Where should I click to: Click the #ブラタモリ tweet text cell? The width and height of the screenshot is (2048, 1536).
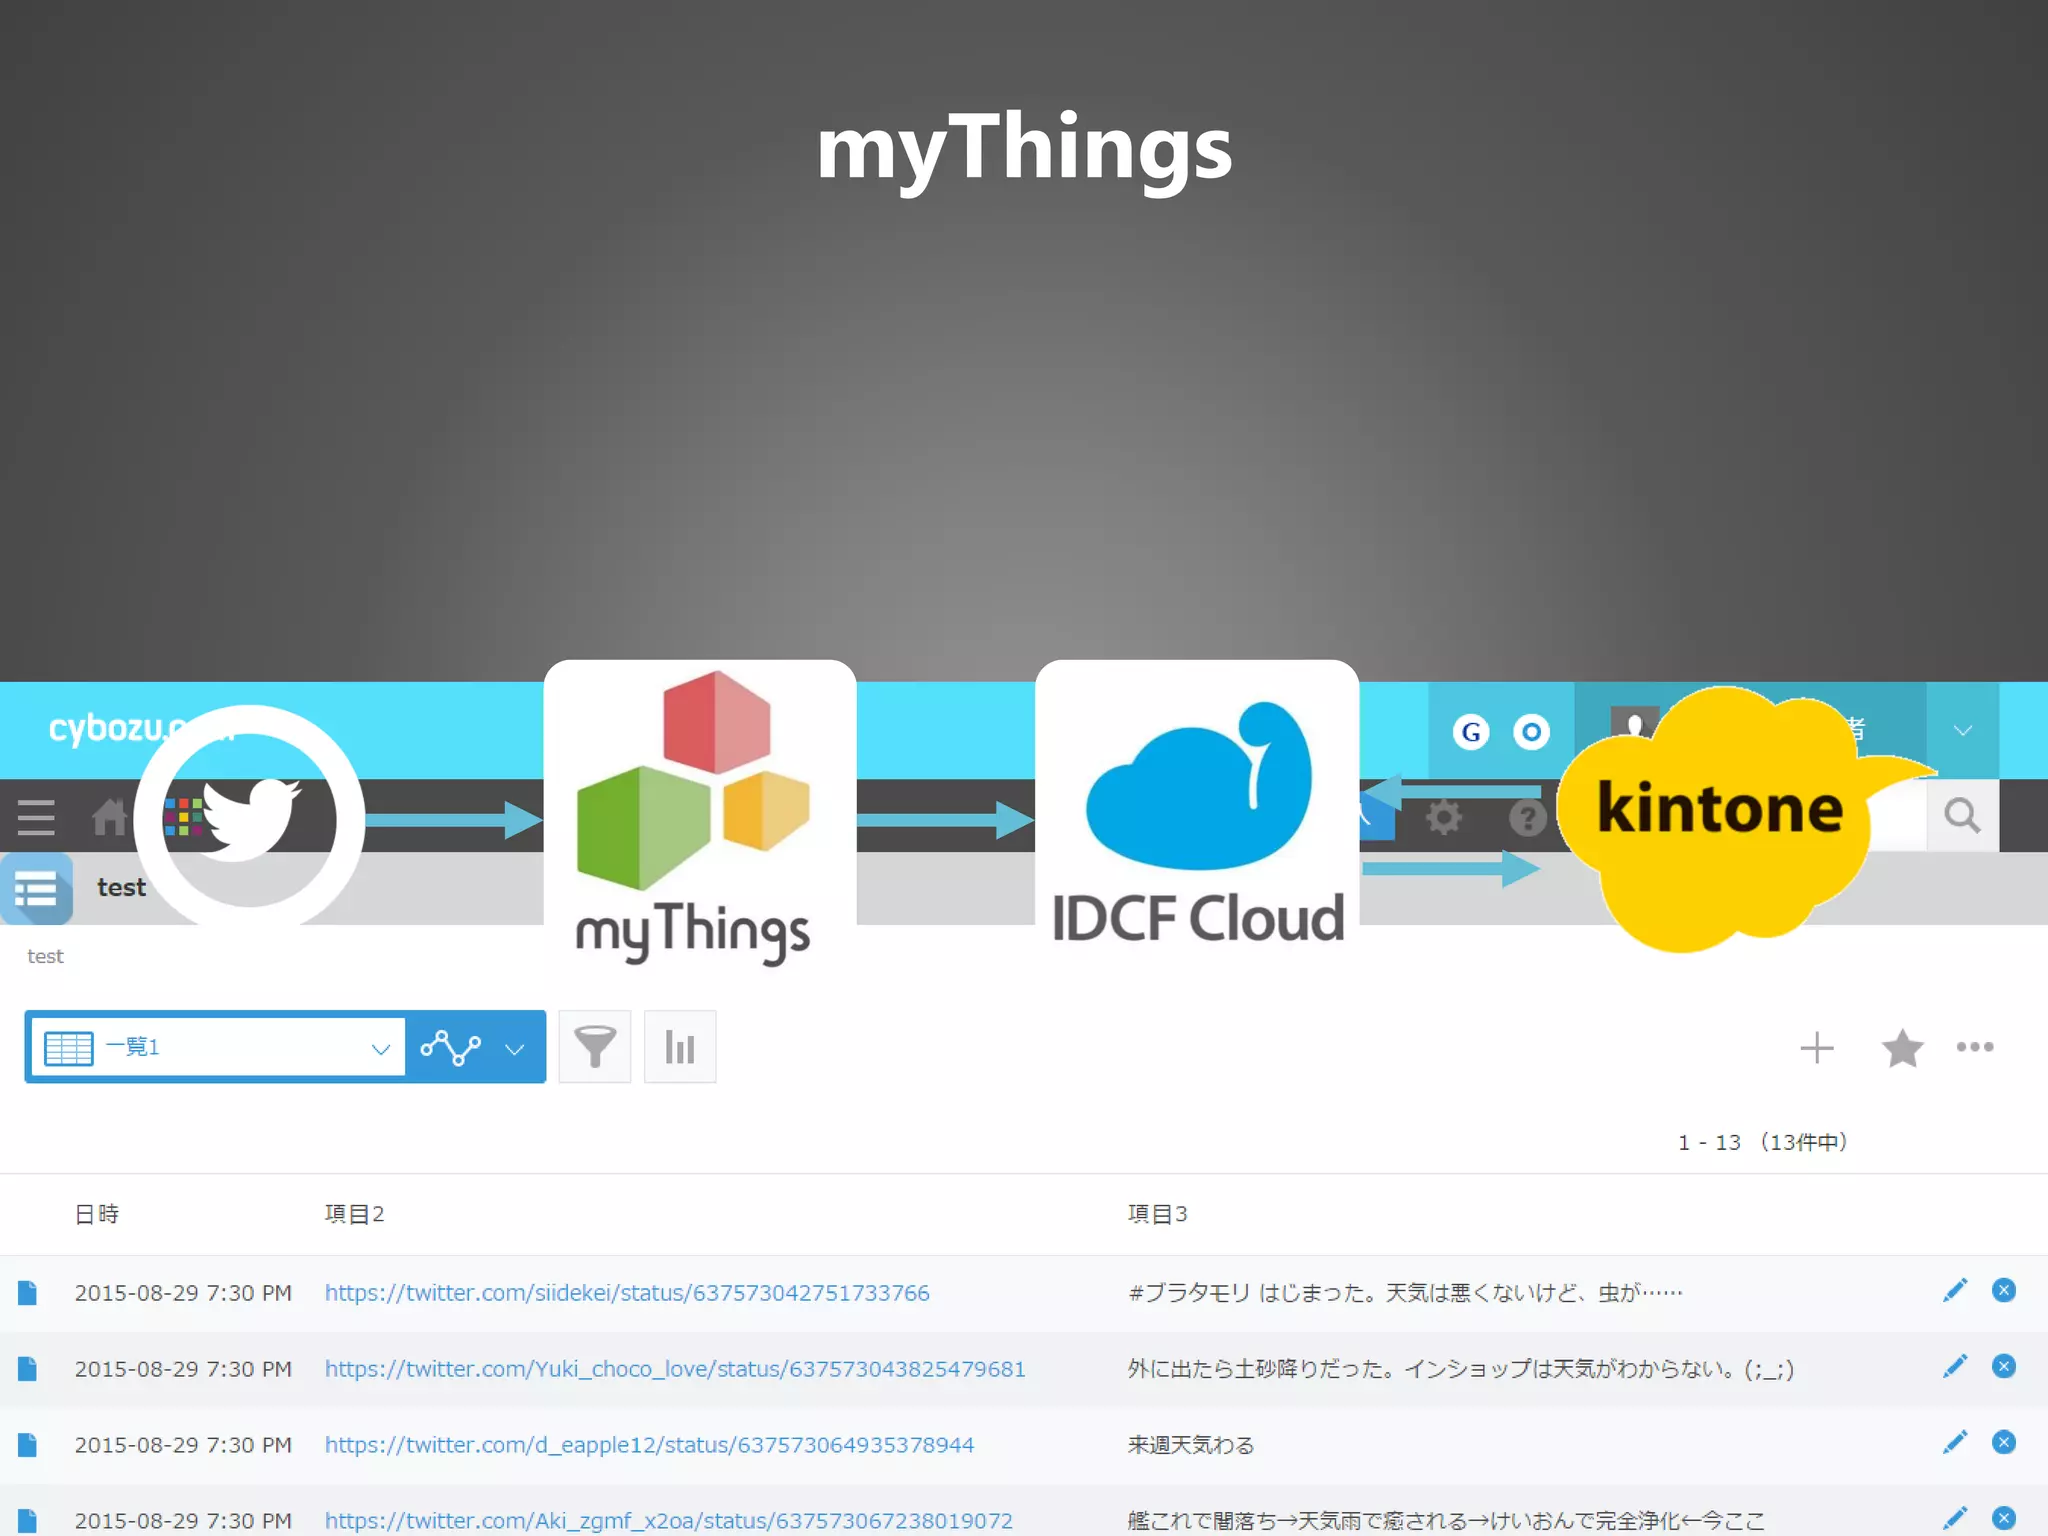point(1405,1293)
